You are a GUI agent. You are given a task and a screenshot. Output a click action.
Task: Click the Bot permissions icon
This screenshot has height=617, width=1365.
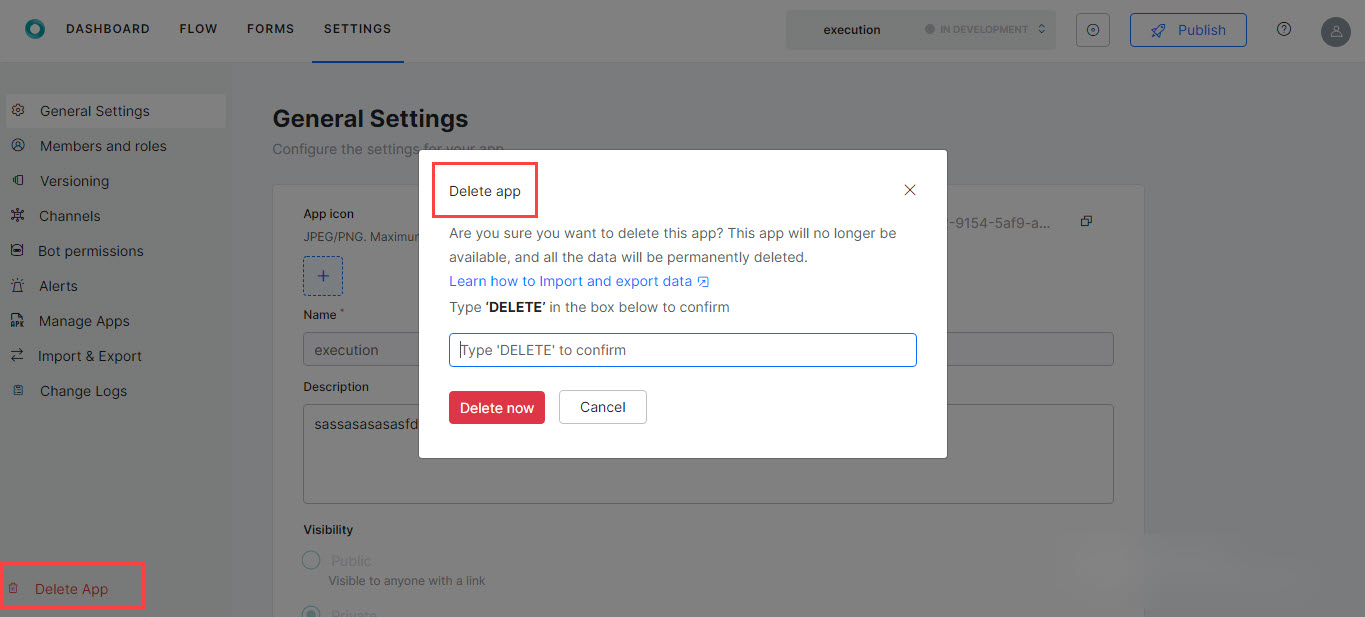click(x=17, y=250)
